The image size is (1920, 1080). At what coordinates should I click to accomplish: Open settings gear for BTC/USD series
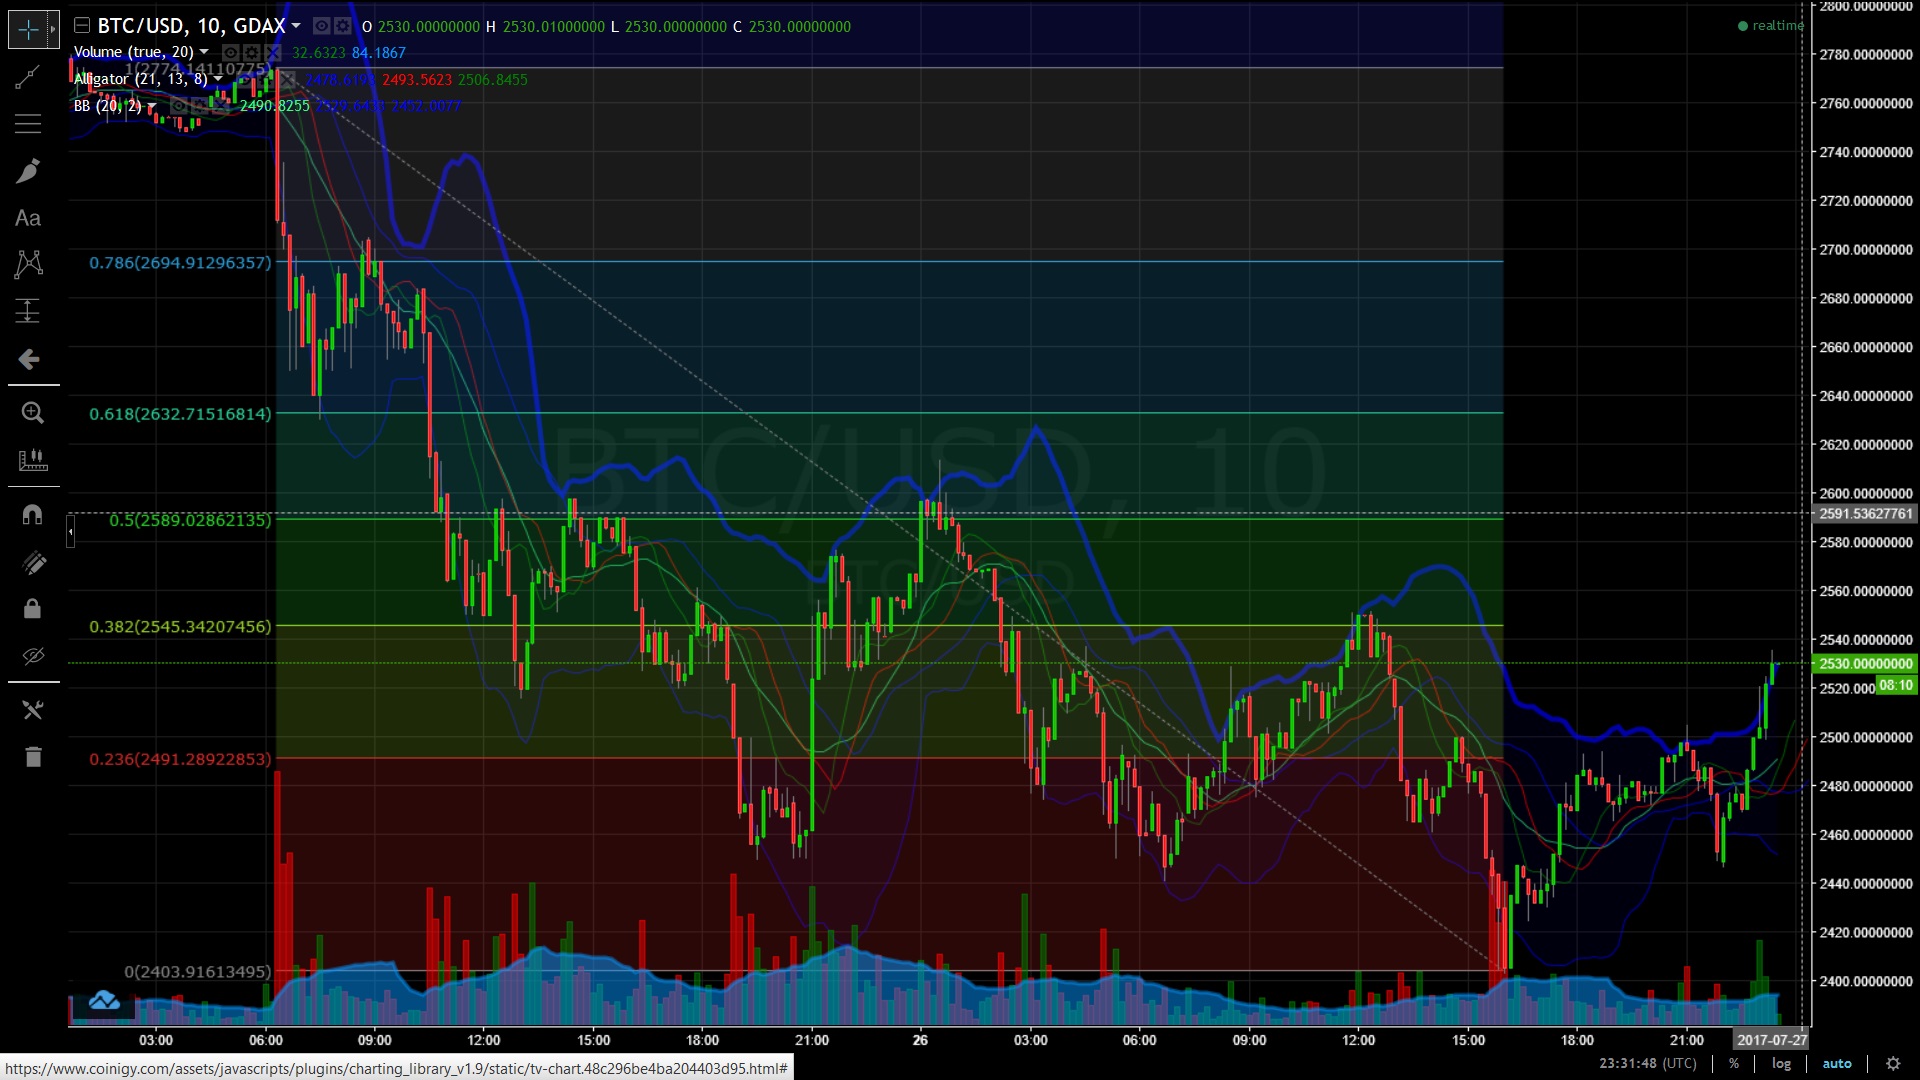pos(342,26)
